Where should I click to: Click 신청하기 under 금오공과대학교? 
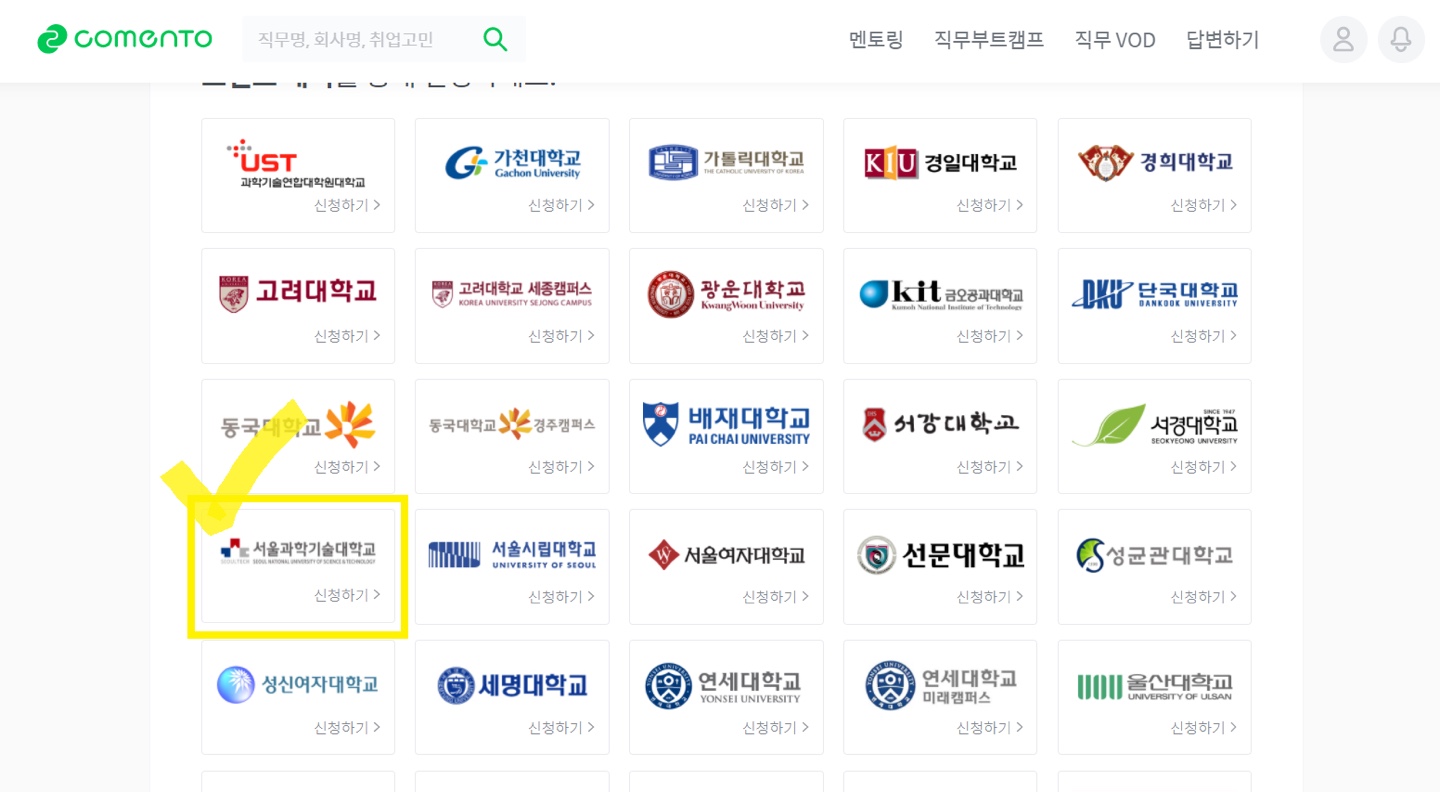(990, 336)
